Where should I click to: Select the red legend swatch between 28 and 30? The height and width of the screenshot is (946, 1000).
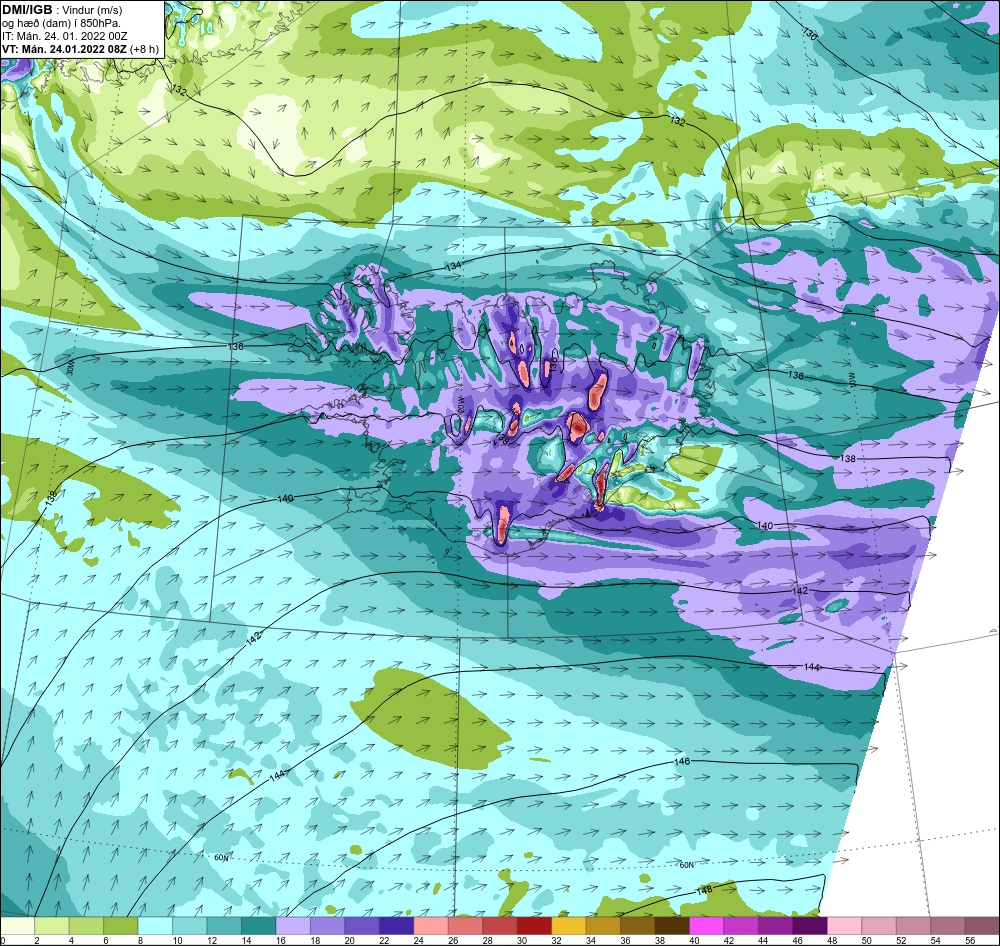pos(499,926)
